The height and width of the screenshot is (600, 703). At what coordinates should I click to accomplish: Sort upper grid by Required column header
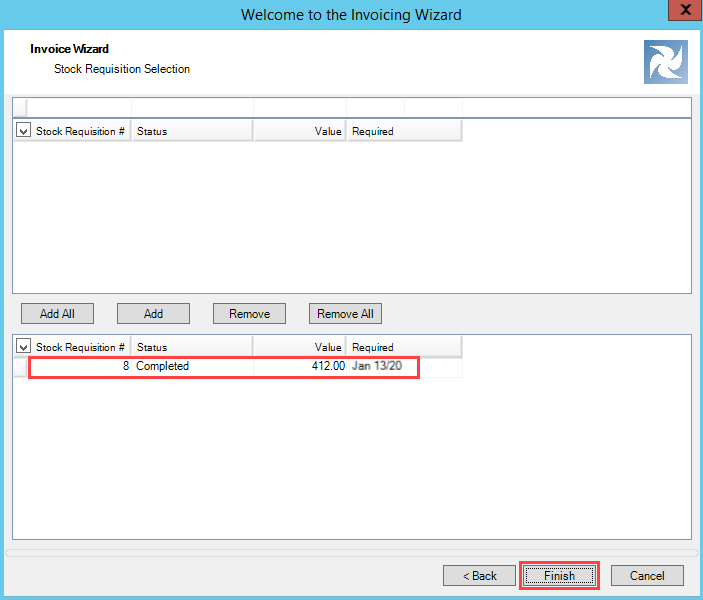pos(403,131)
